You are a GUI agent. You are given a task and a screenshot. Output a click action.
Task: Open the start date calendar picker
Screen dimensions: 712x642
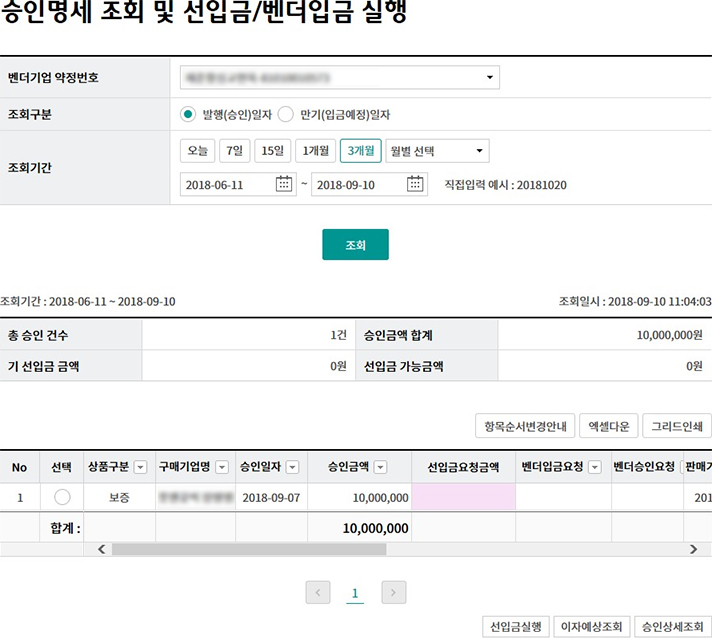point(285,184)
